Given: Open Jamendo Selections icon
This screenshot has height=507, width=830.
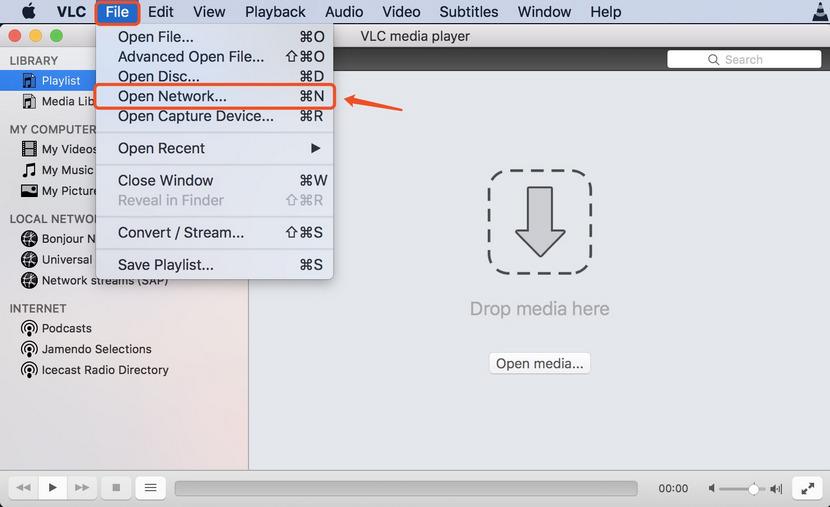Looking at the screenshot, I should [x=29, y=349].
